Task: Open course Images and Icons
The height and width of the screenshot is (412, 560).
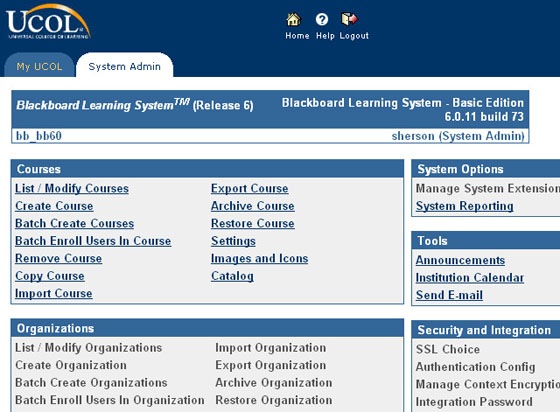Action: coord(260,258)
